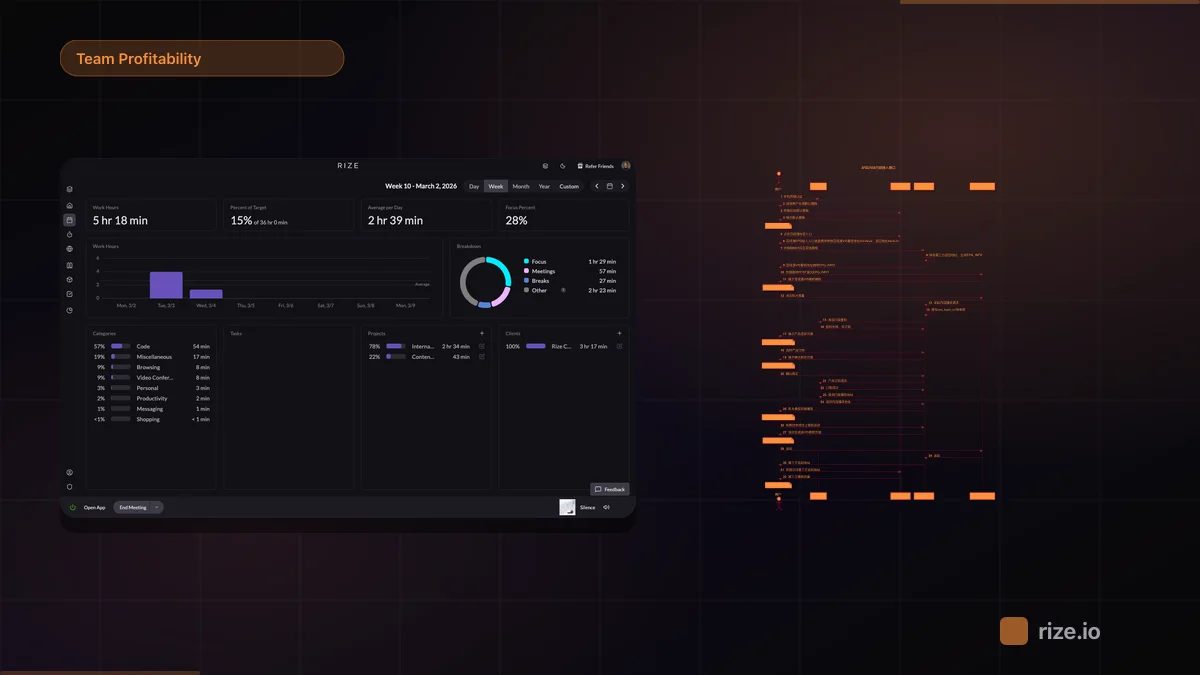Click the screen-share thumbnail beside Silence
The width and height of the screenshot is (1200, 675).
[x=567, y=507]
